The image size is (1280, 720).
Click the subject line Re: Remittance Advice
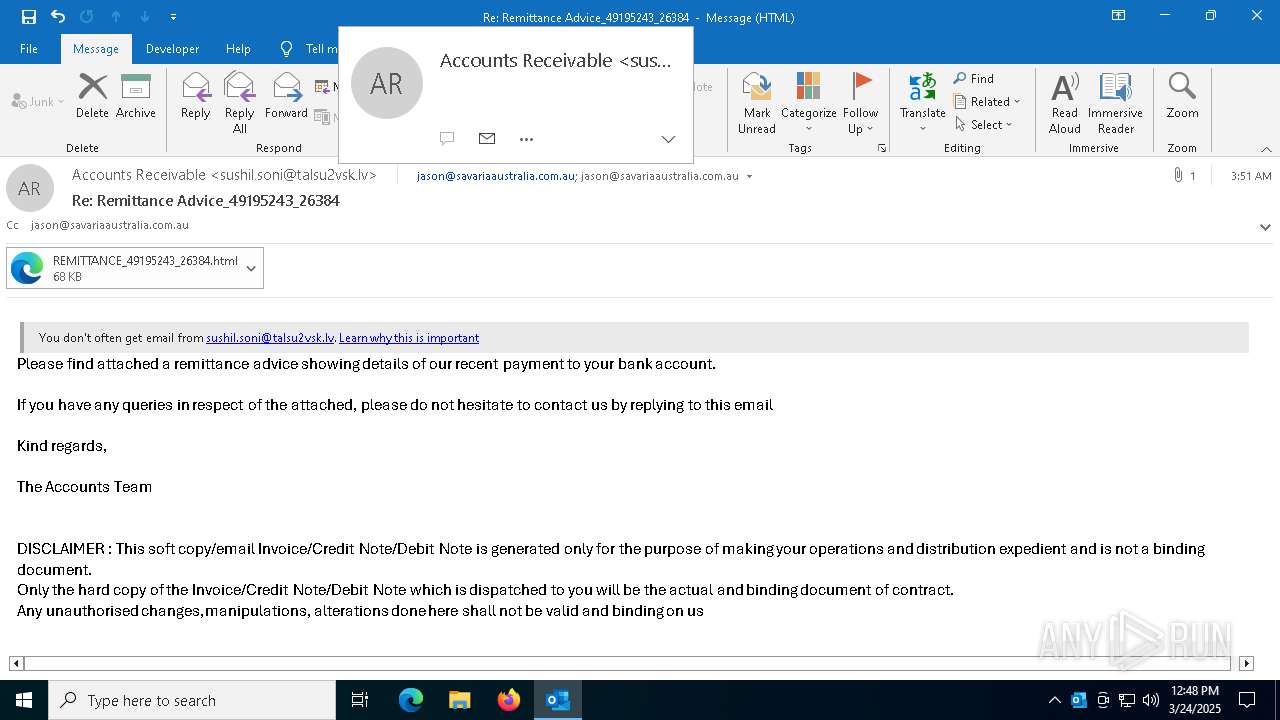point(206,200)
